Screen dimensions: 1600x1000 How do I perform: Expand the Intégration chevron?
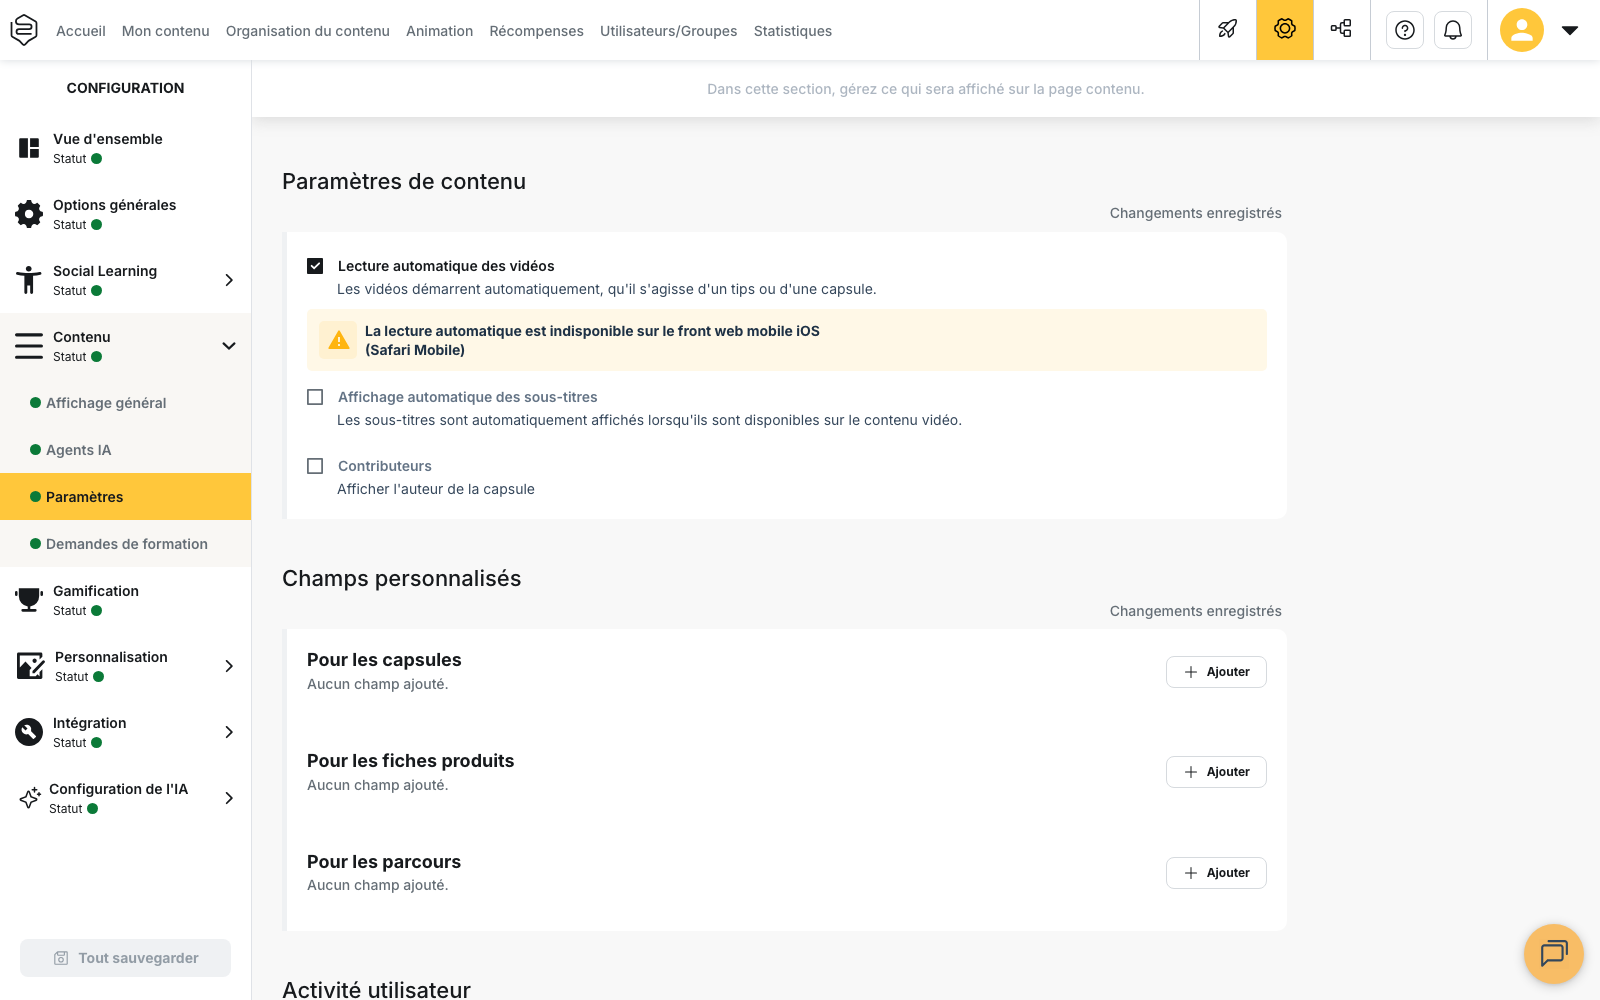(x=229, y=732)
